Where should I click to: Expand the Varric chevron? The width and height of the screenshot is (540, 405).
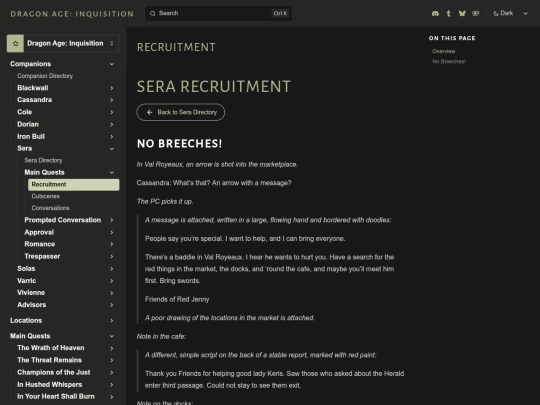pos(112,281)
